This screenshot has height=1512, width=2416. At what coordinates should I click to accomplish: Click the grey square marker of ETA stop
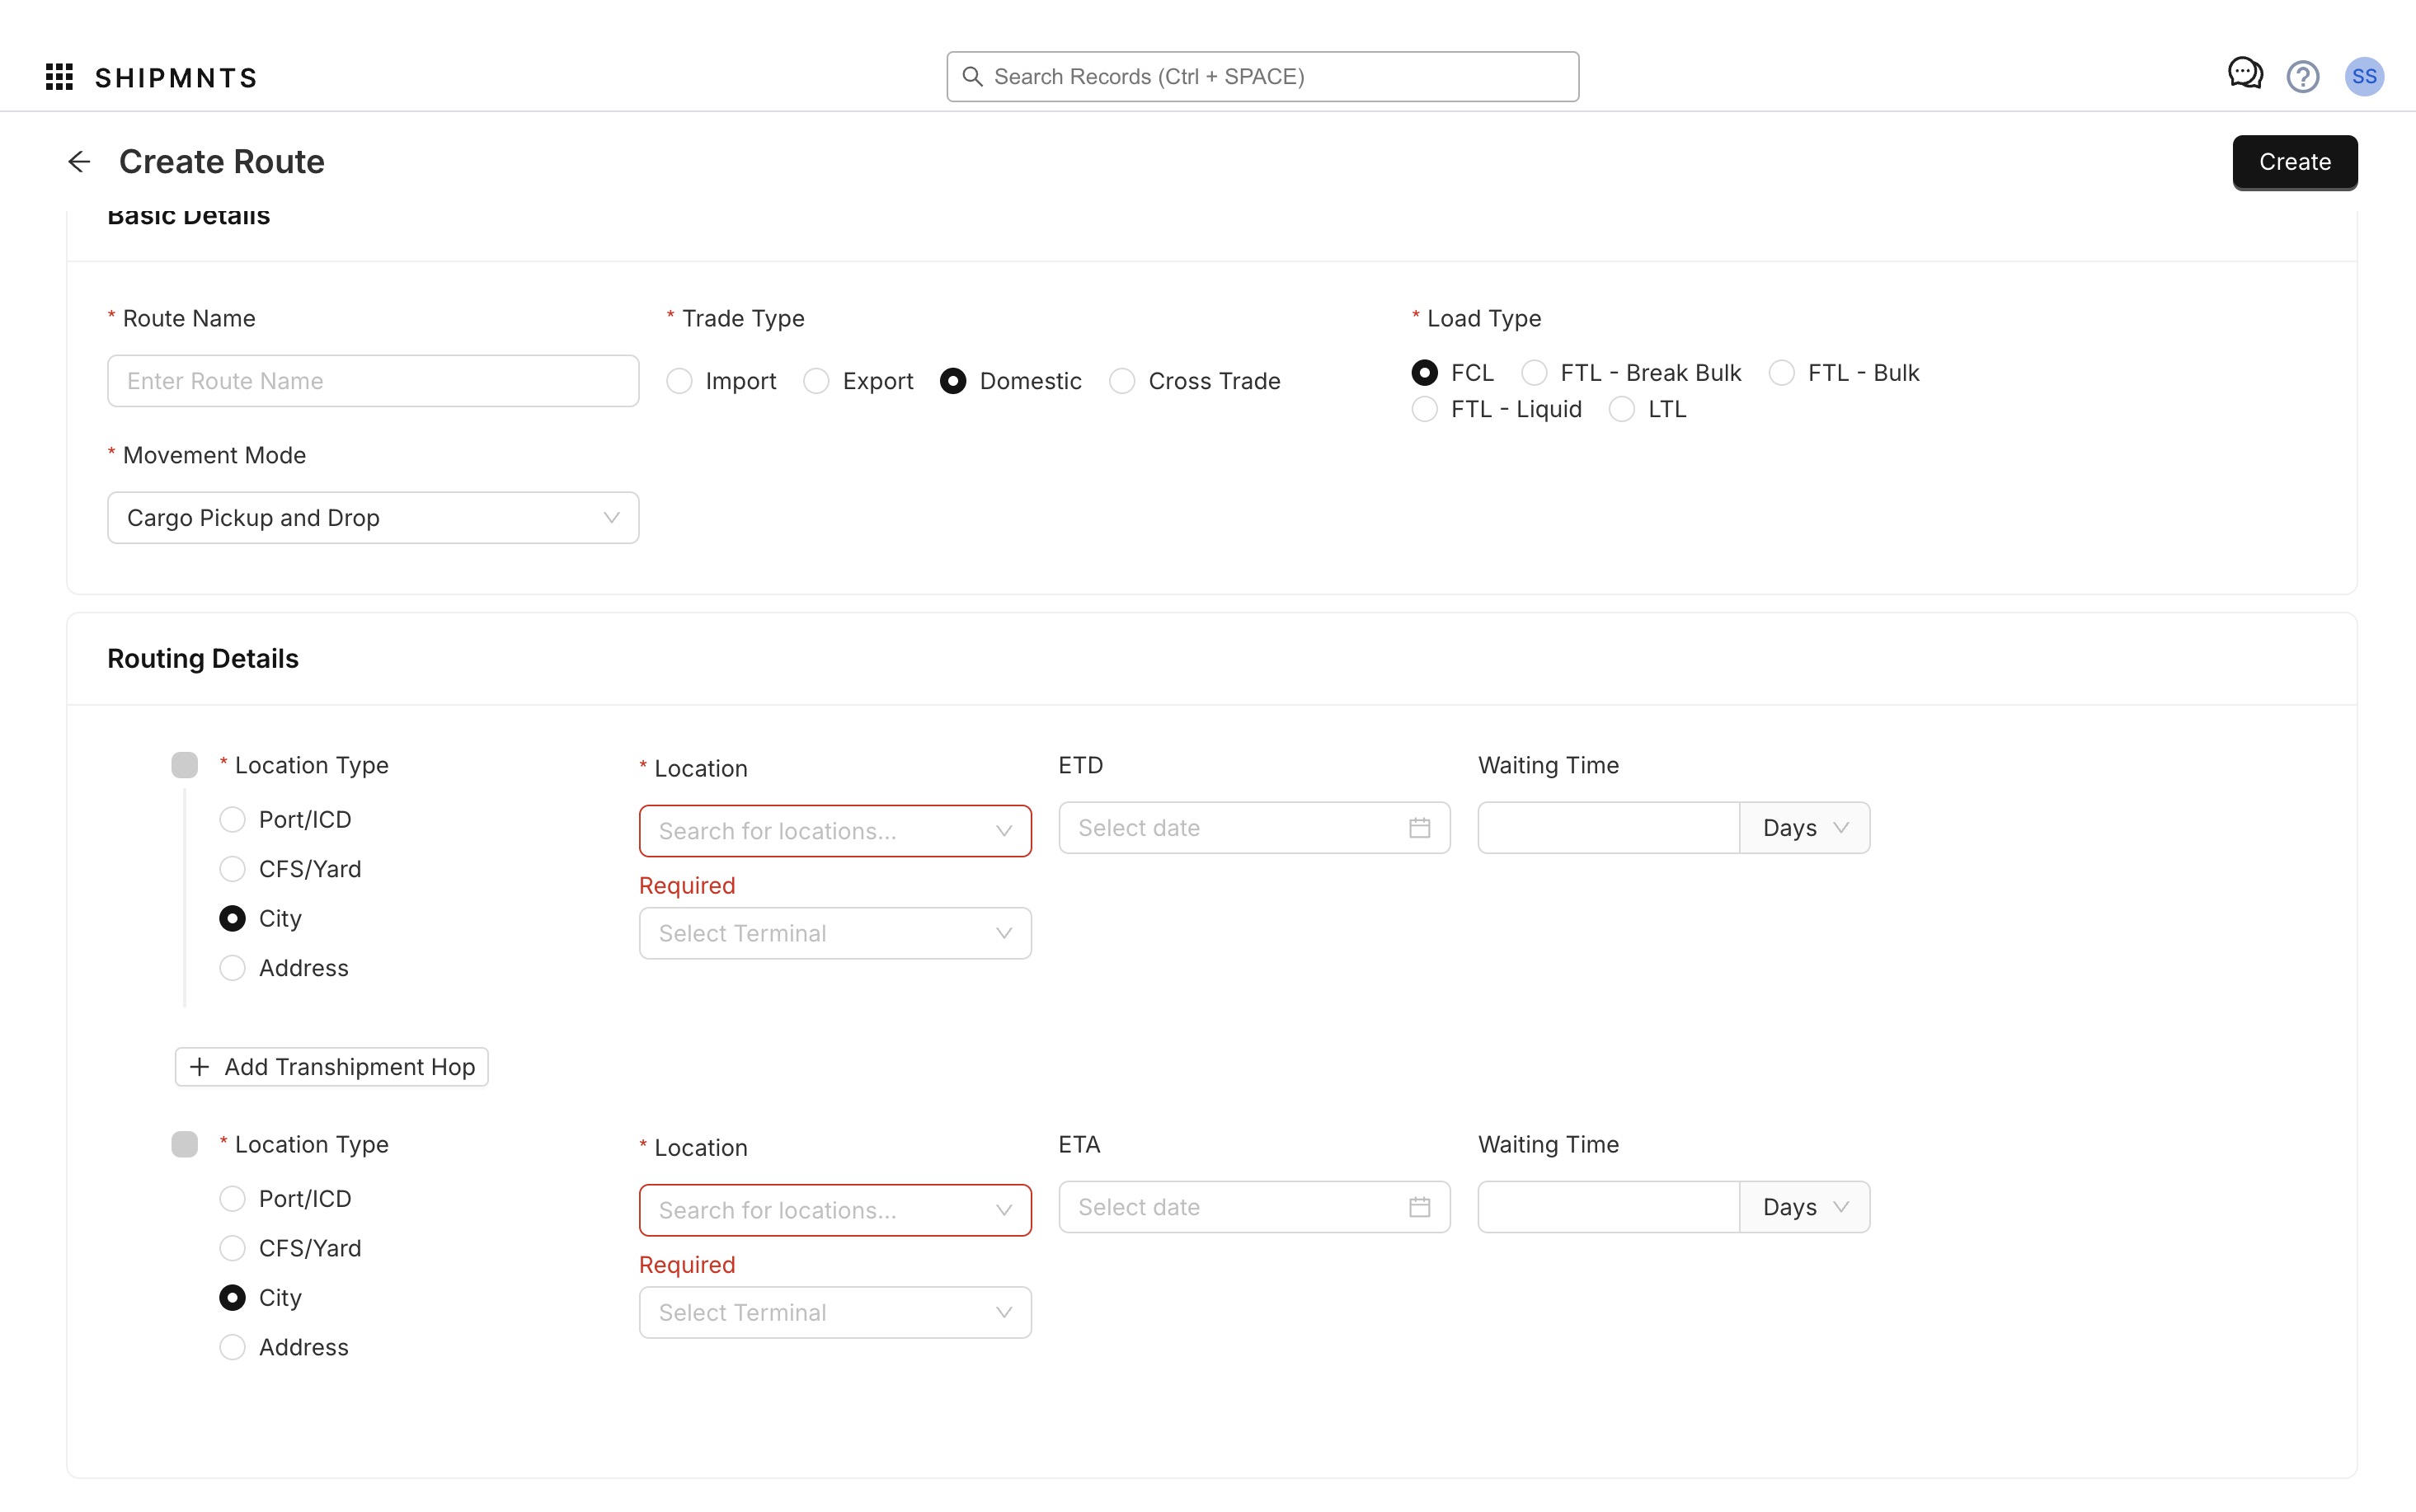(x=184, y=1144)
